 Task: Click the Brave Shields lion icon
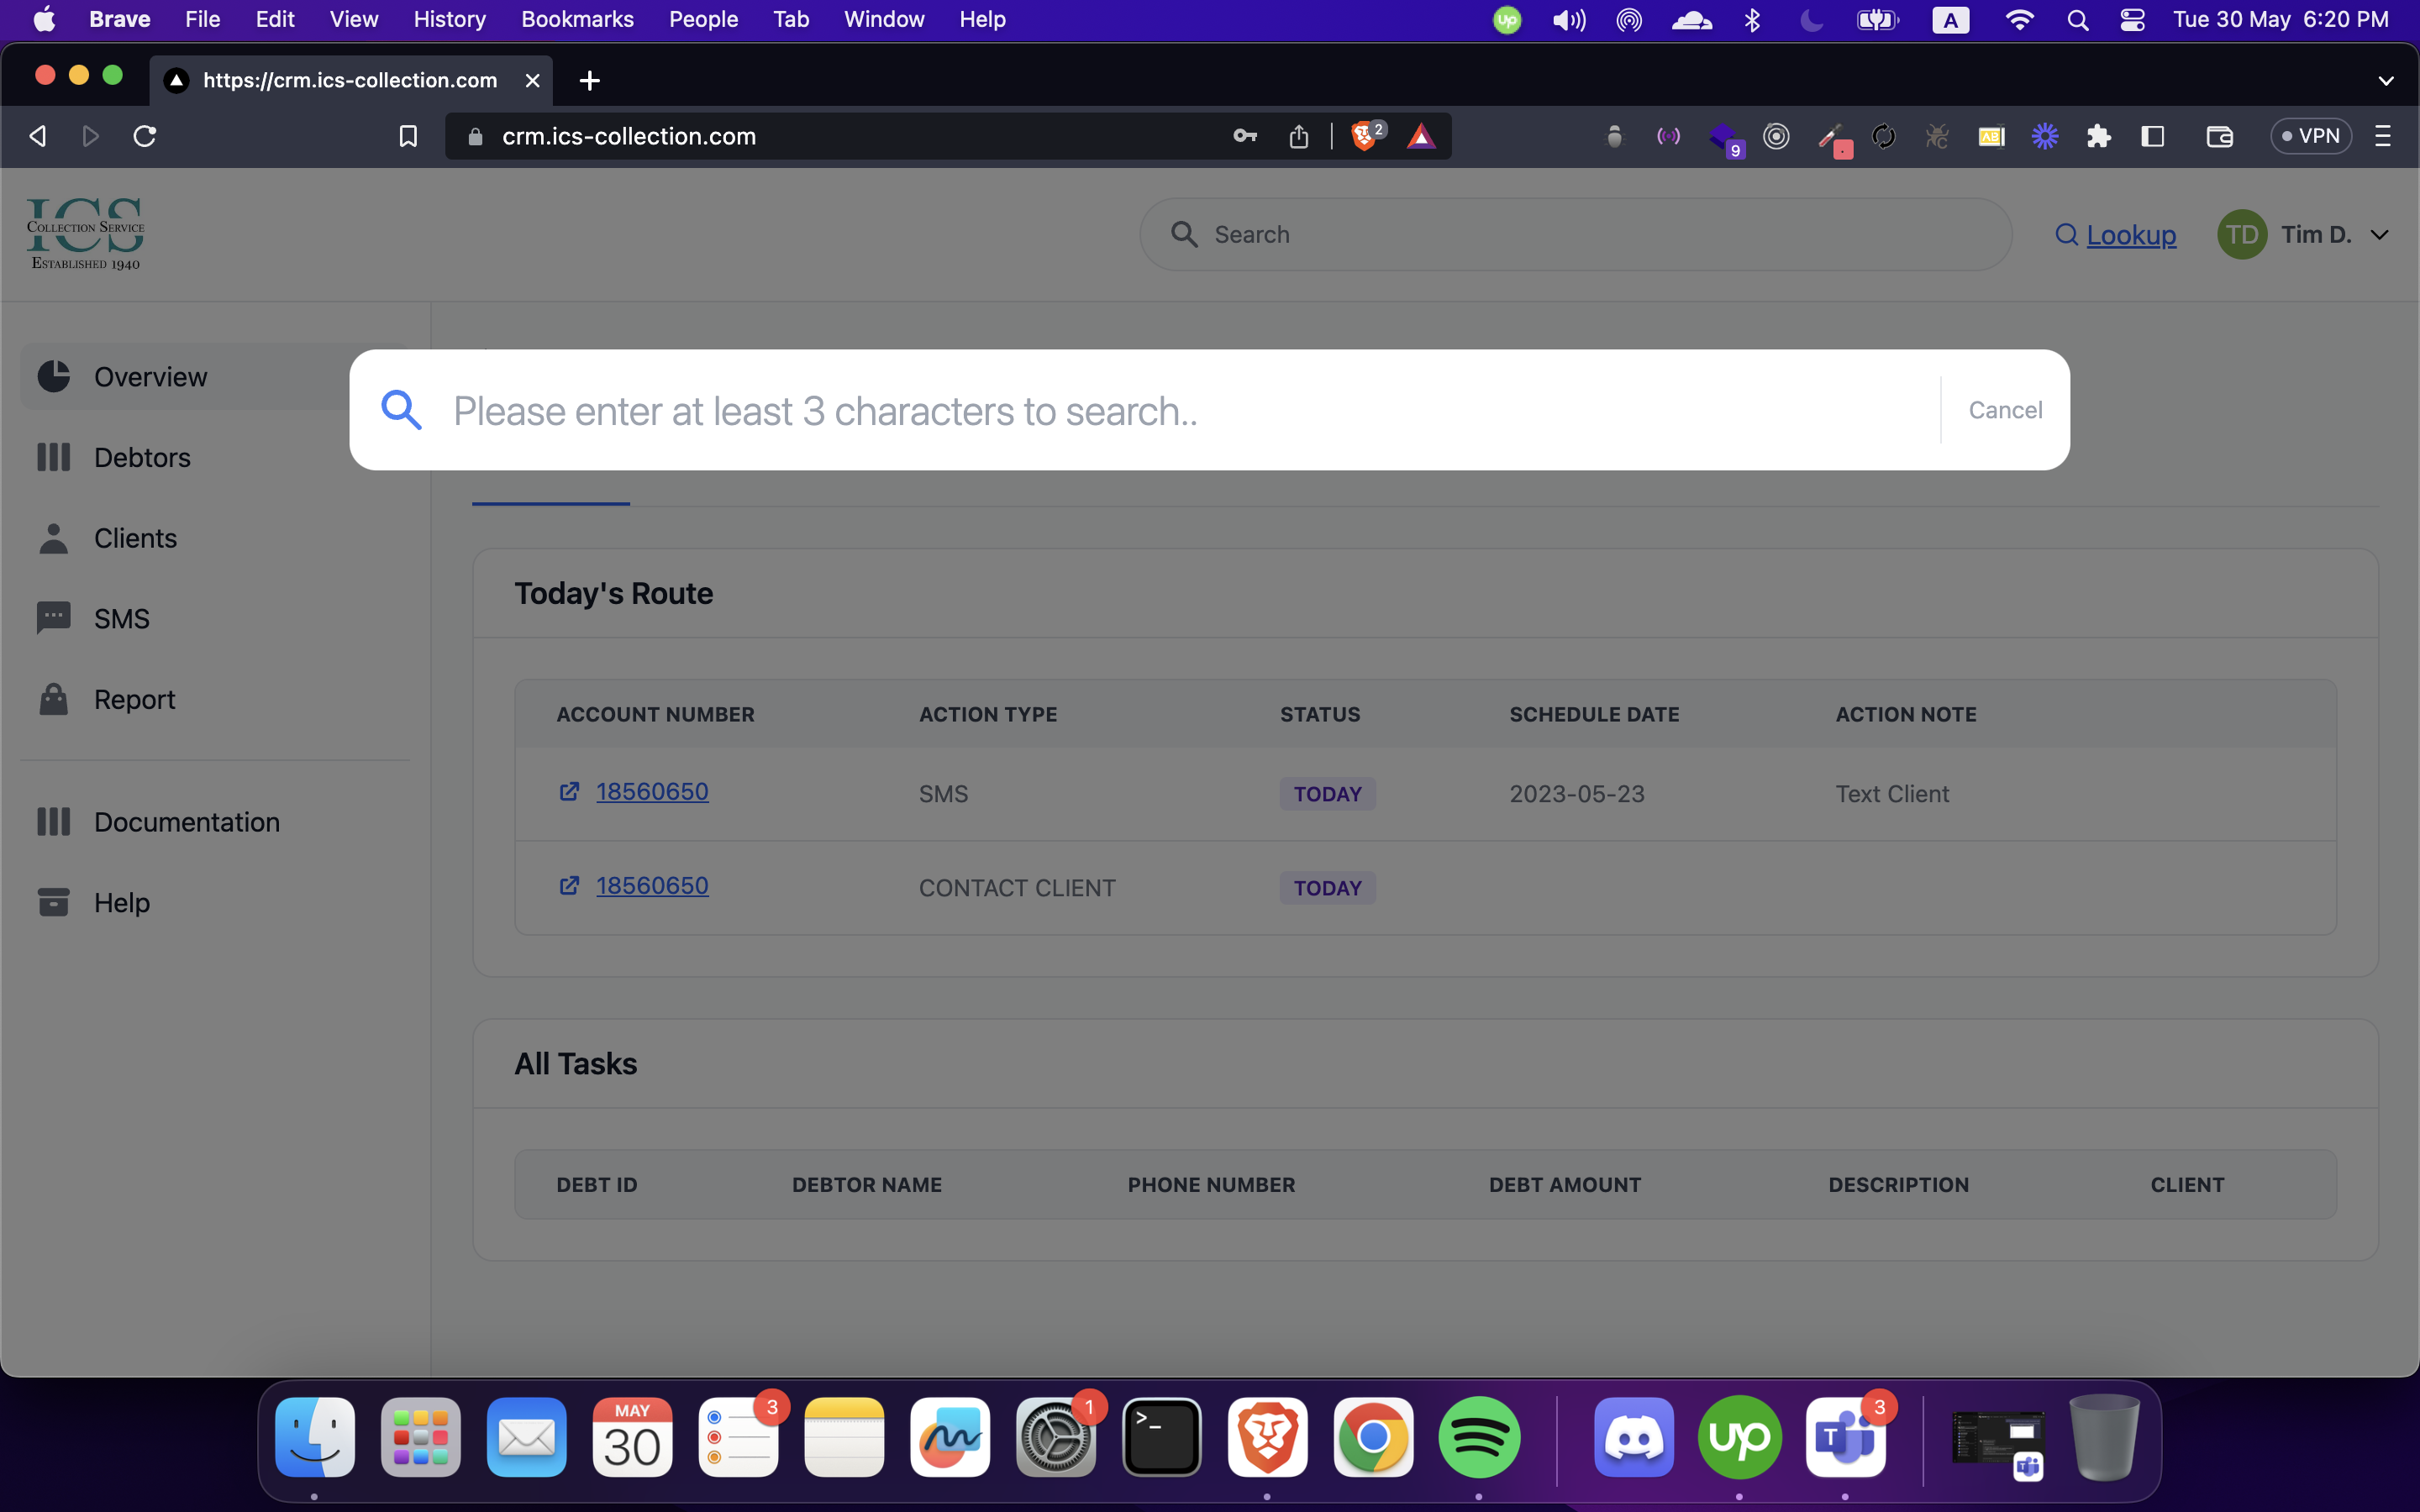pyautogui.click(x=1363, y=136)
